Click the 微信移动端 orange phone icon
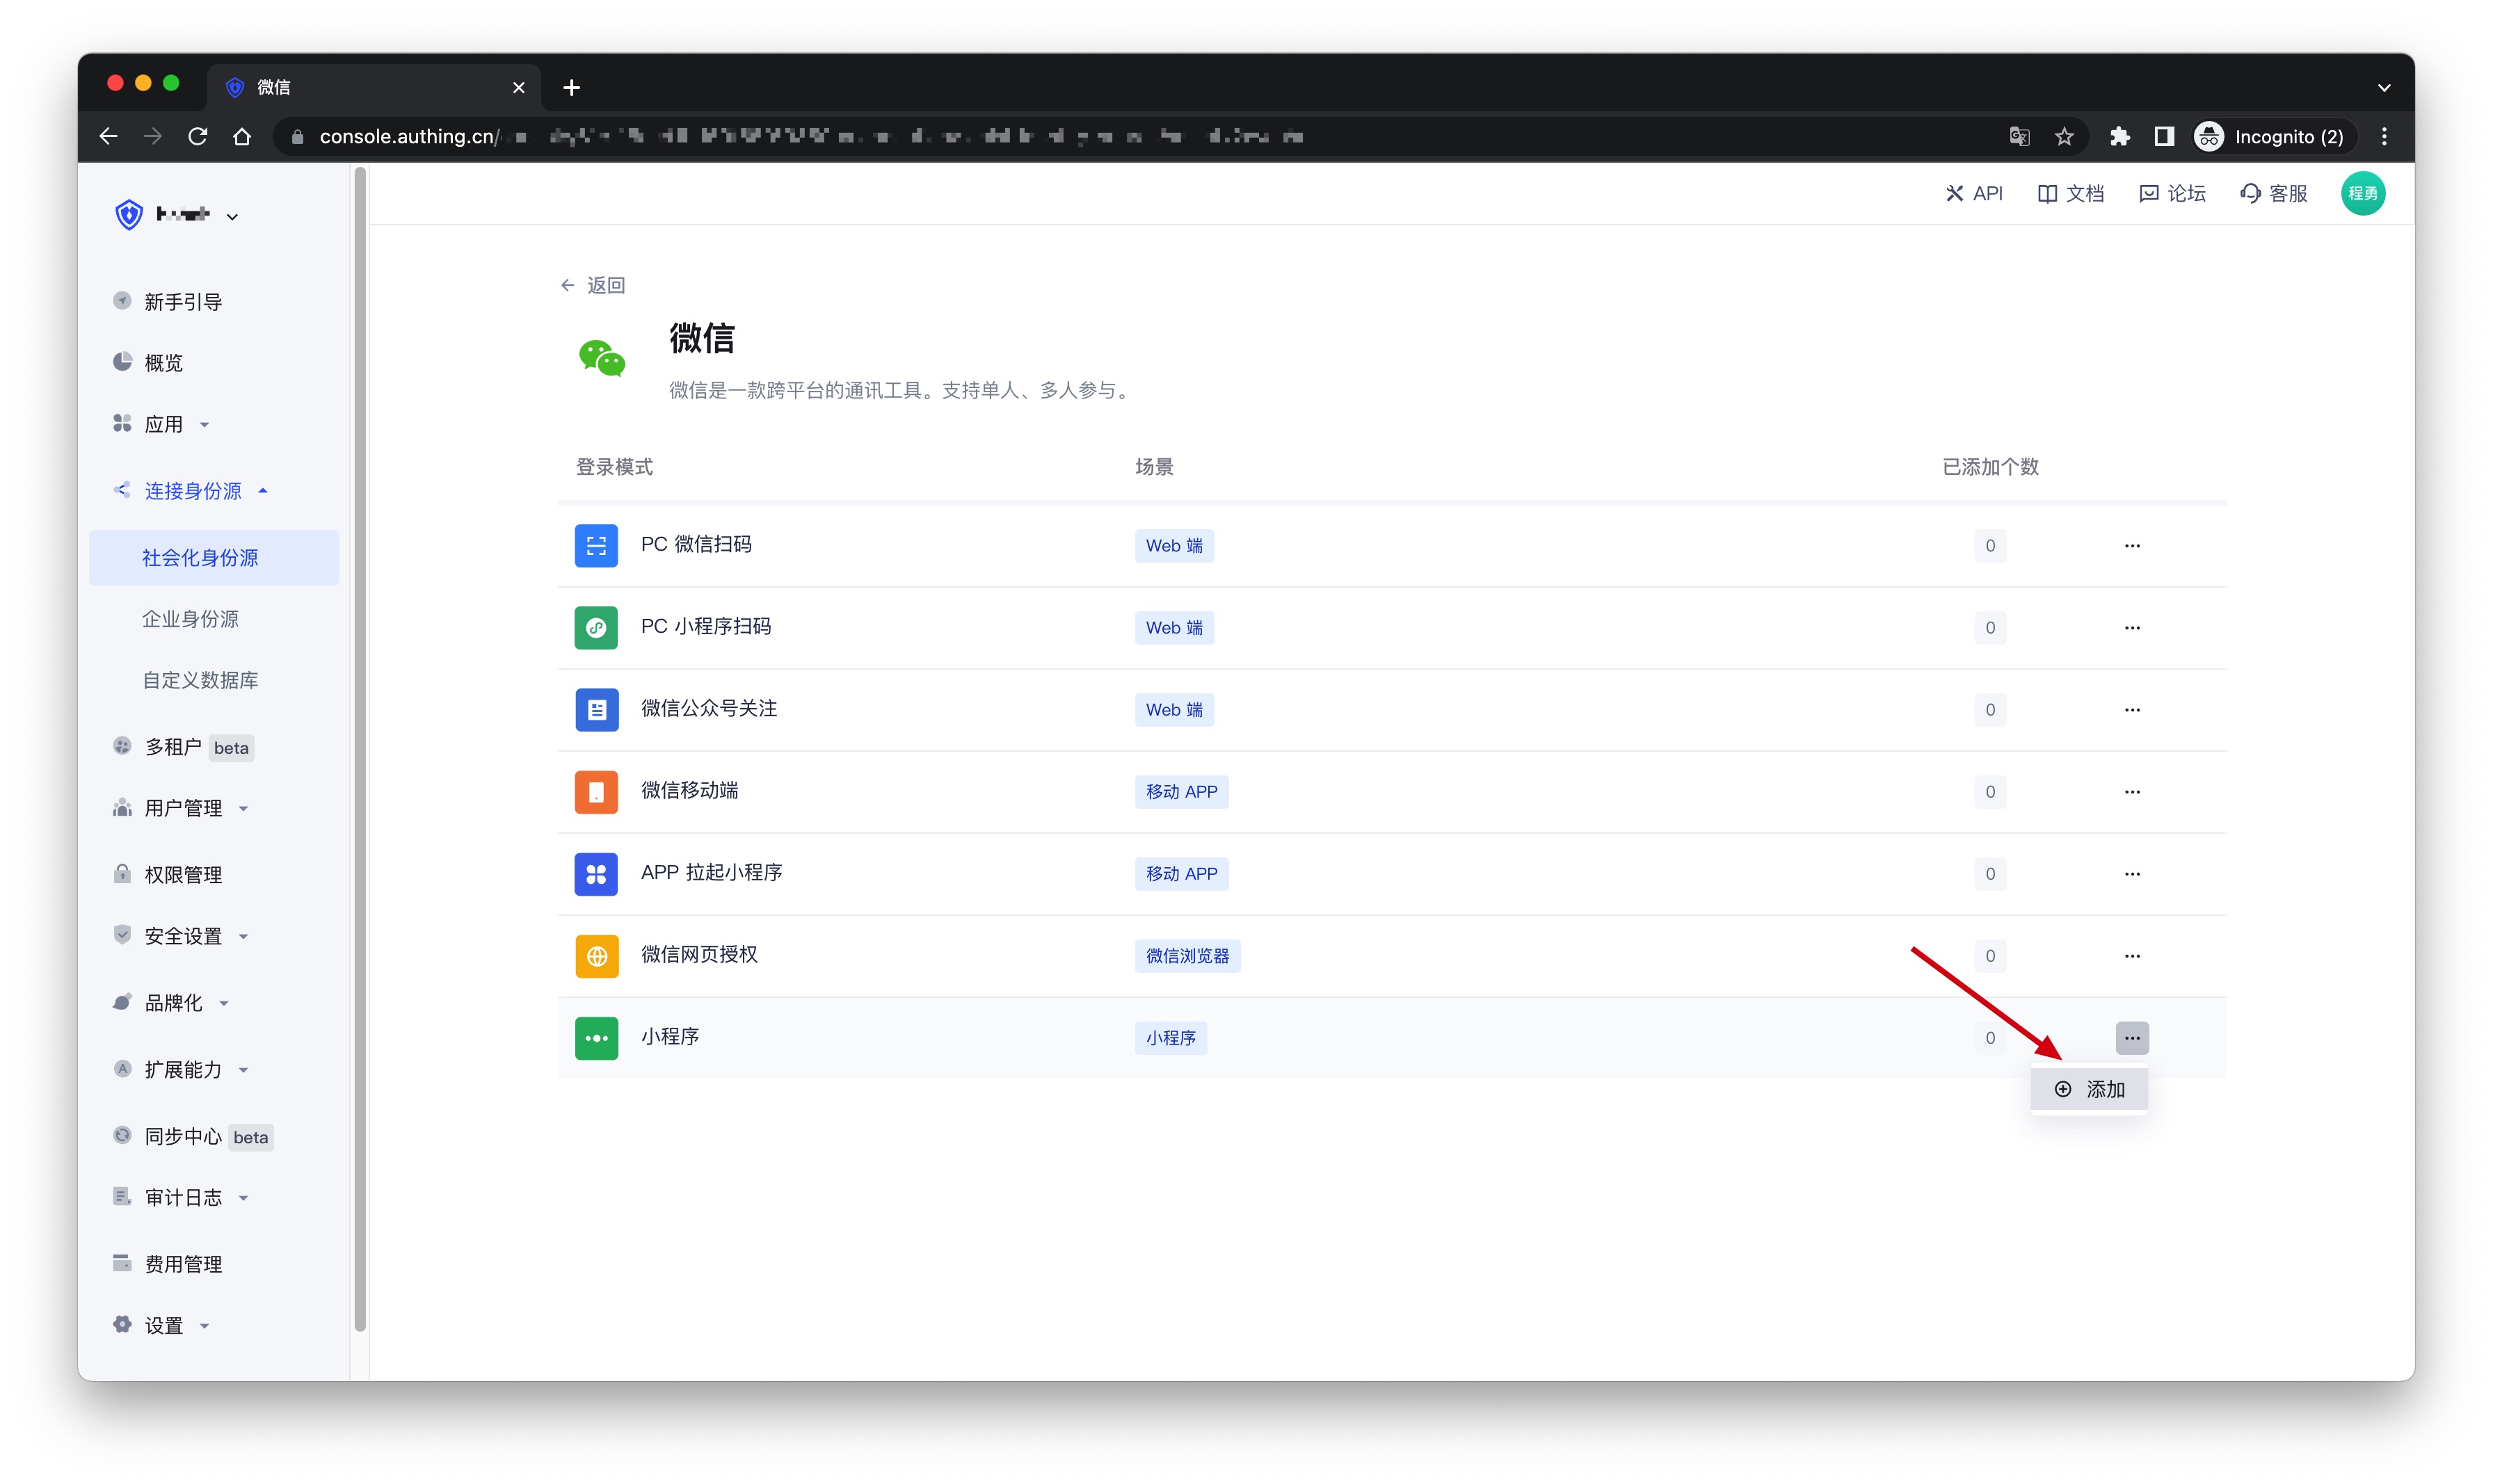The height and width of the screenshot is (1484, 2493). [596, 792]
